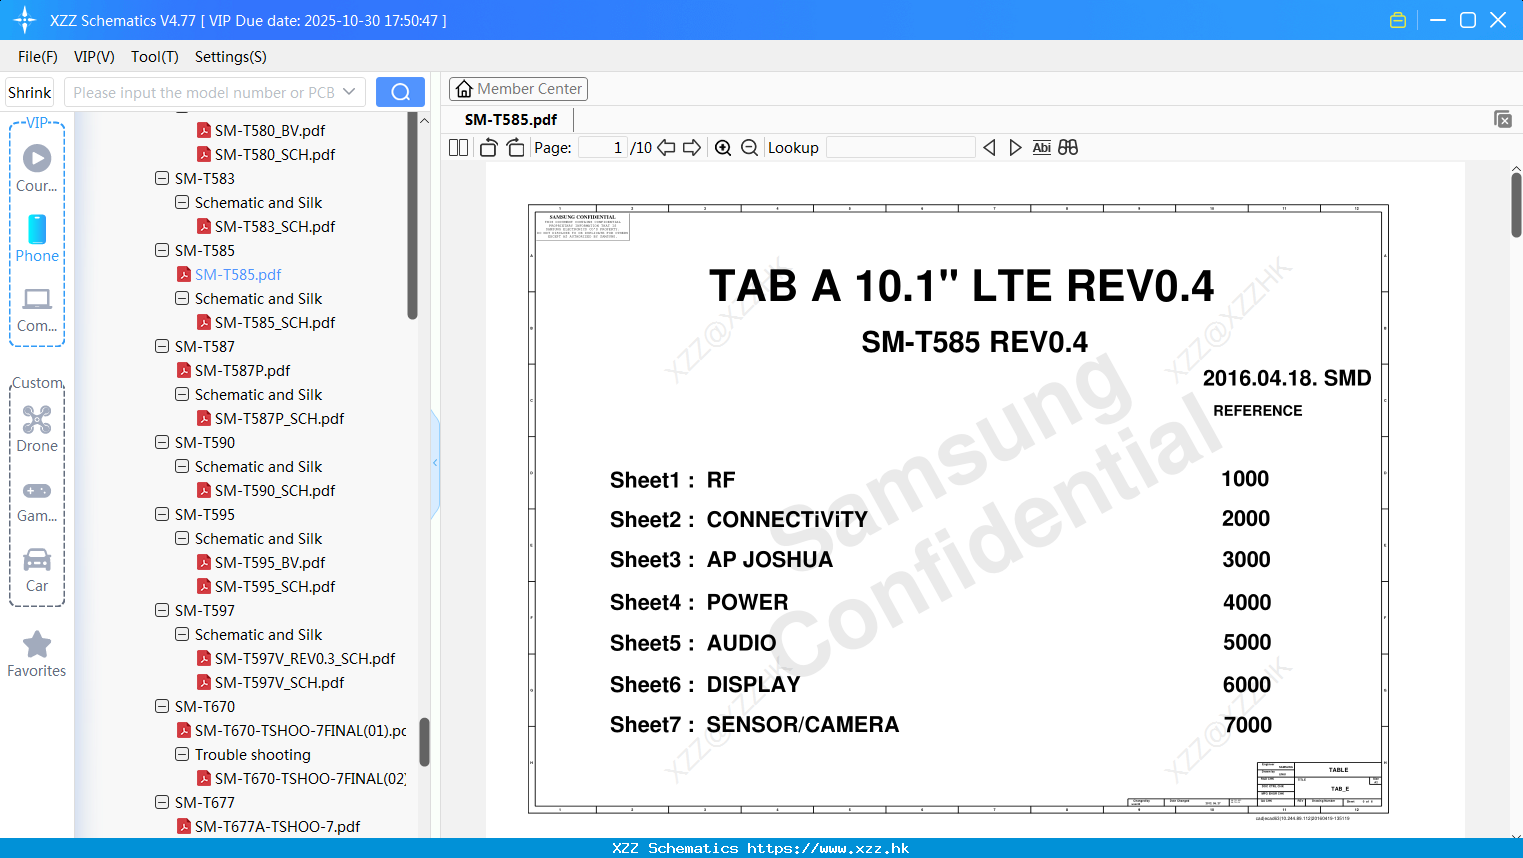Click the Lookup text field
Image resolution: width=1523 pixels, height=858 pixels.
[x=901, y=147]
